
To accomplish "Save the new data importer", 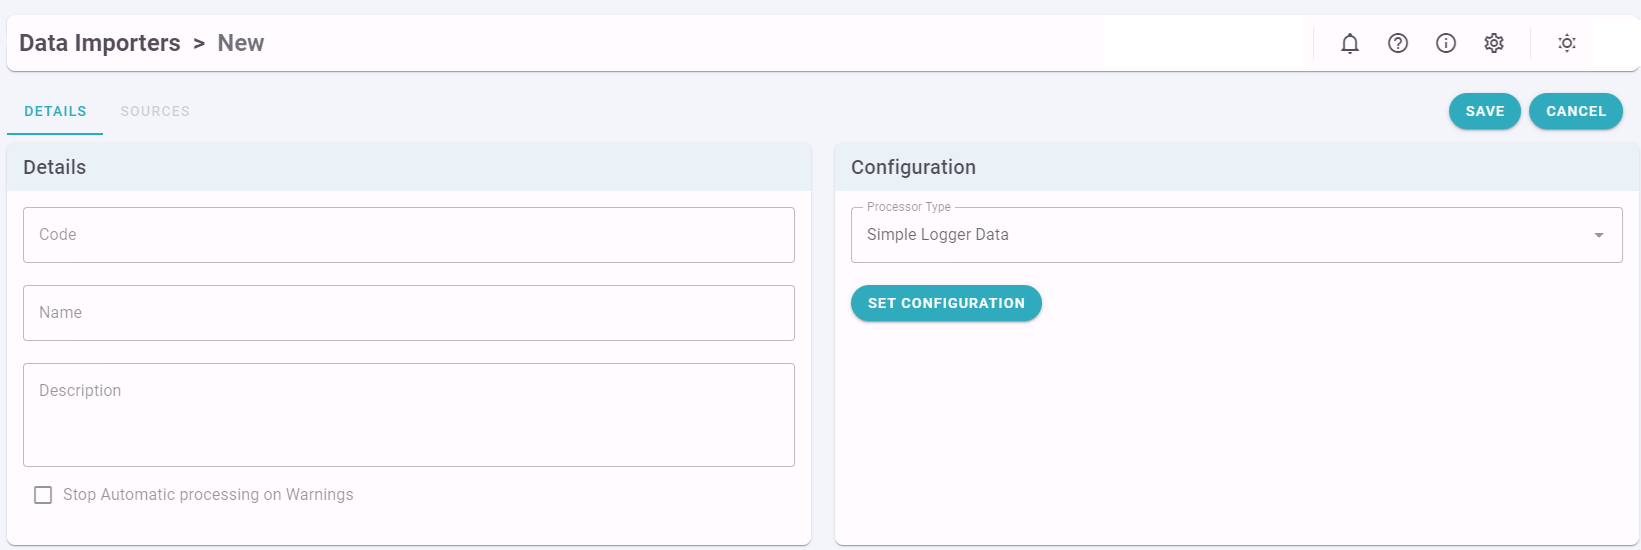I will [1485, 111].
